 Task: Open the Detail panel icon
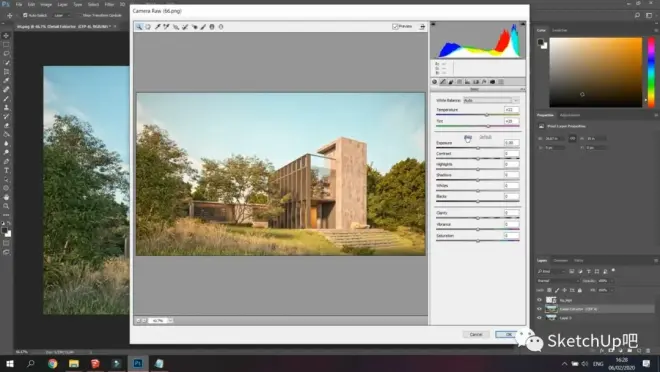(451, 82)
